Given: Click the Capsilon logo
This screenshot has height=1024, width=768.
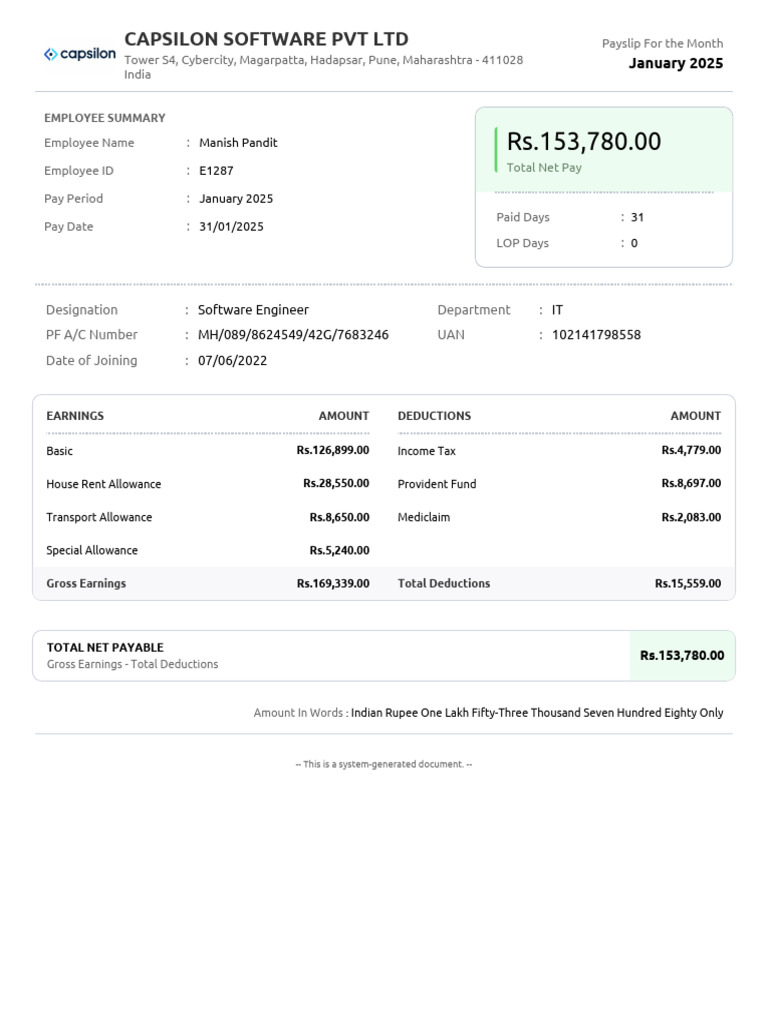Looking at the screenshot, I should 80,54.
